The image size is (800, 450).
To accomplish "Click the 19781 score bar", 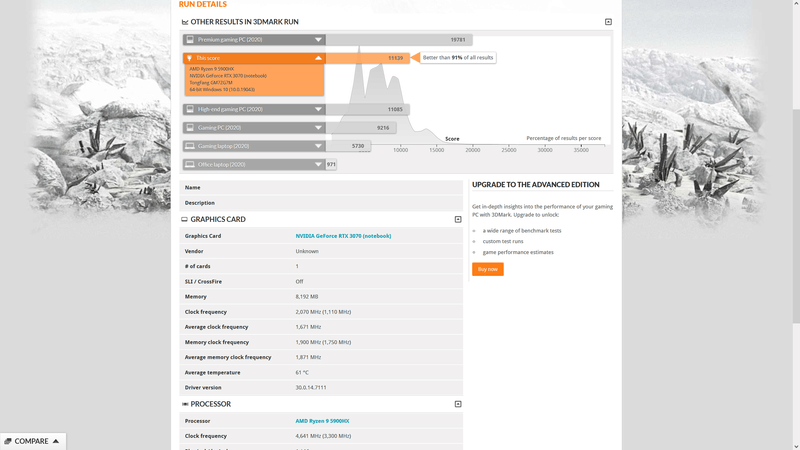I will pos(399,40).
